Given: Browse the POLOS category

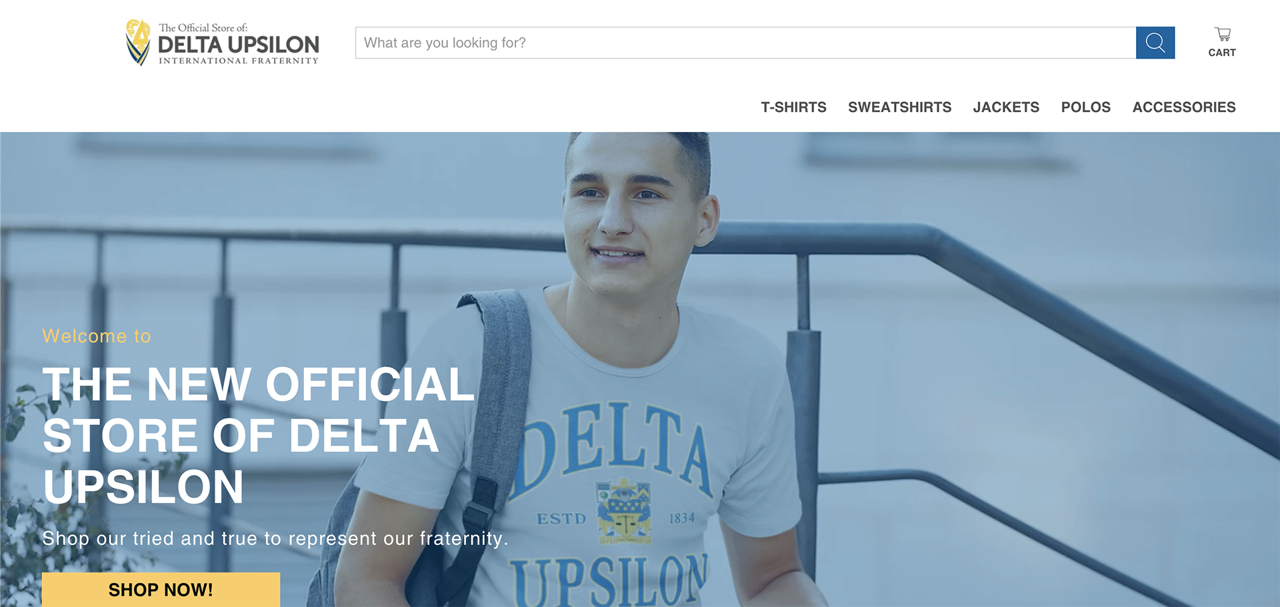Looking at the screenshot, I should [x=1086, y=107].
